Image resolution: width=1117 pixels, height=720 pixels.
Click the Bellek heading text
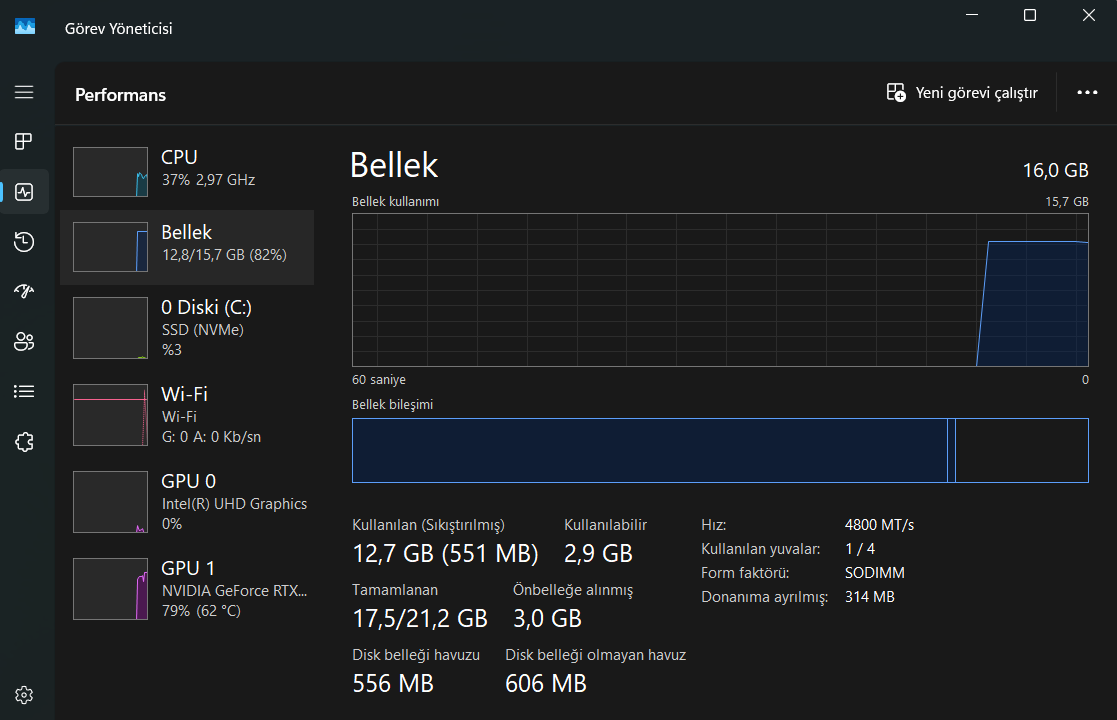(394, 165)
